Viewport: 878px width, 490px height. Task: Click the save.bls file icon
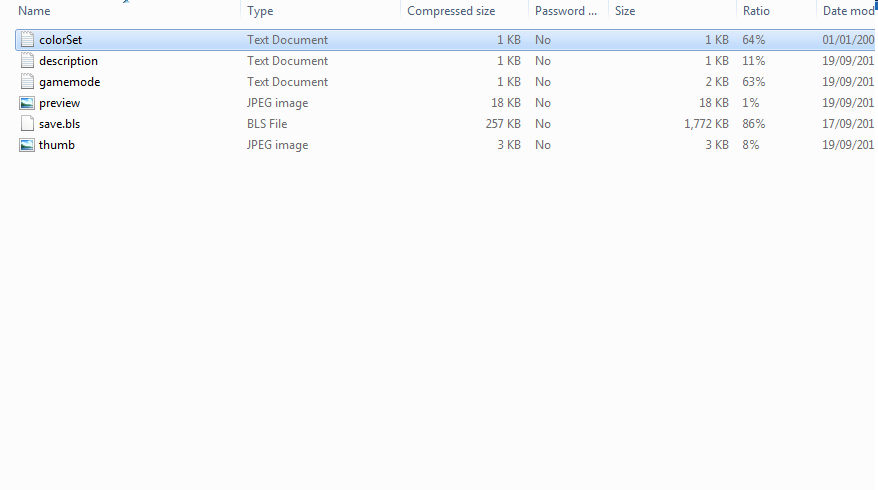(x=27, y=124)
